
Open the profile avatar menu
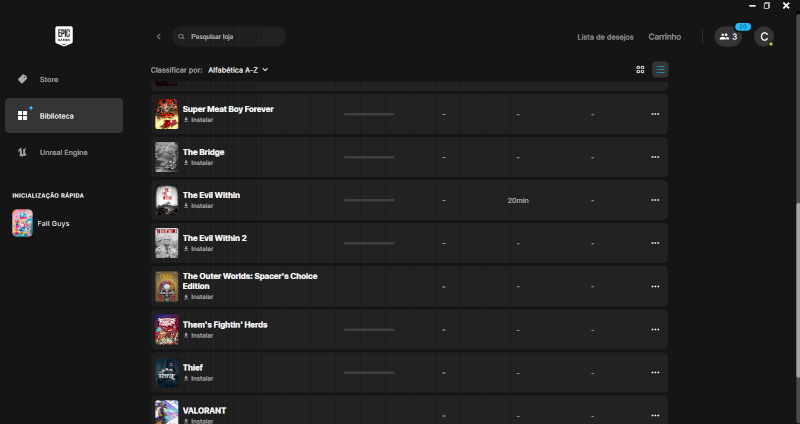(764, 37)
